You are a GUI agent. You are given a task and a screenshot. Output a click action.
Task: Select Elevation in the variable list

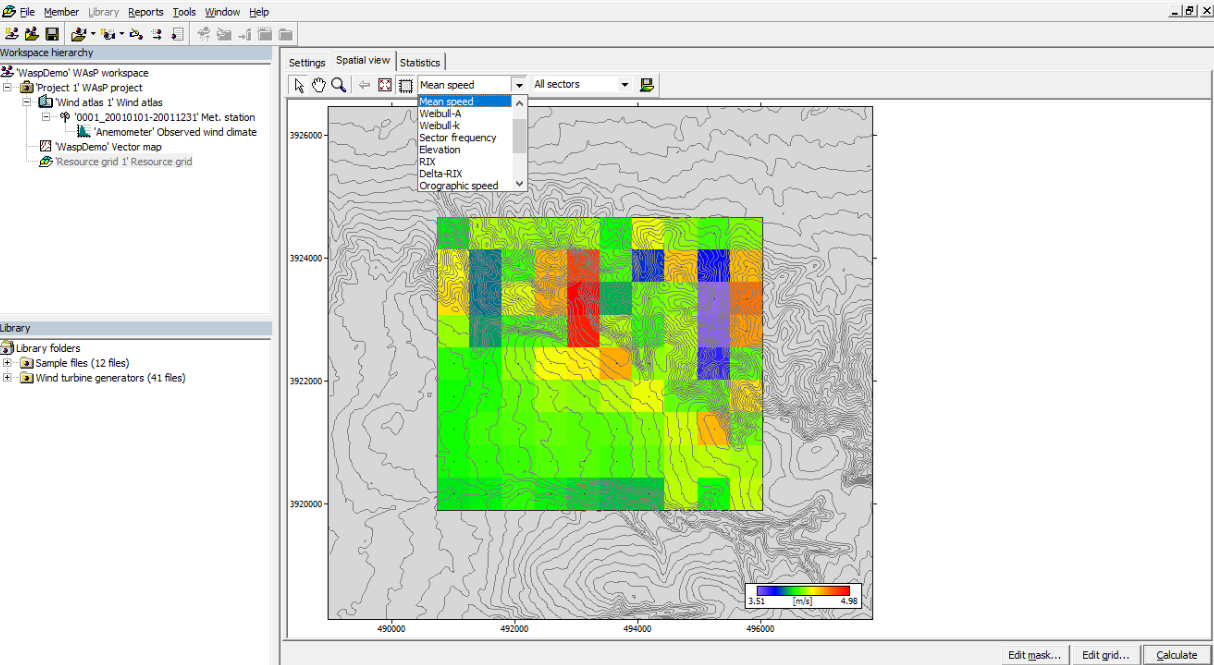440,150
